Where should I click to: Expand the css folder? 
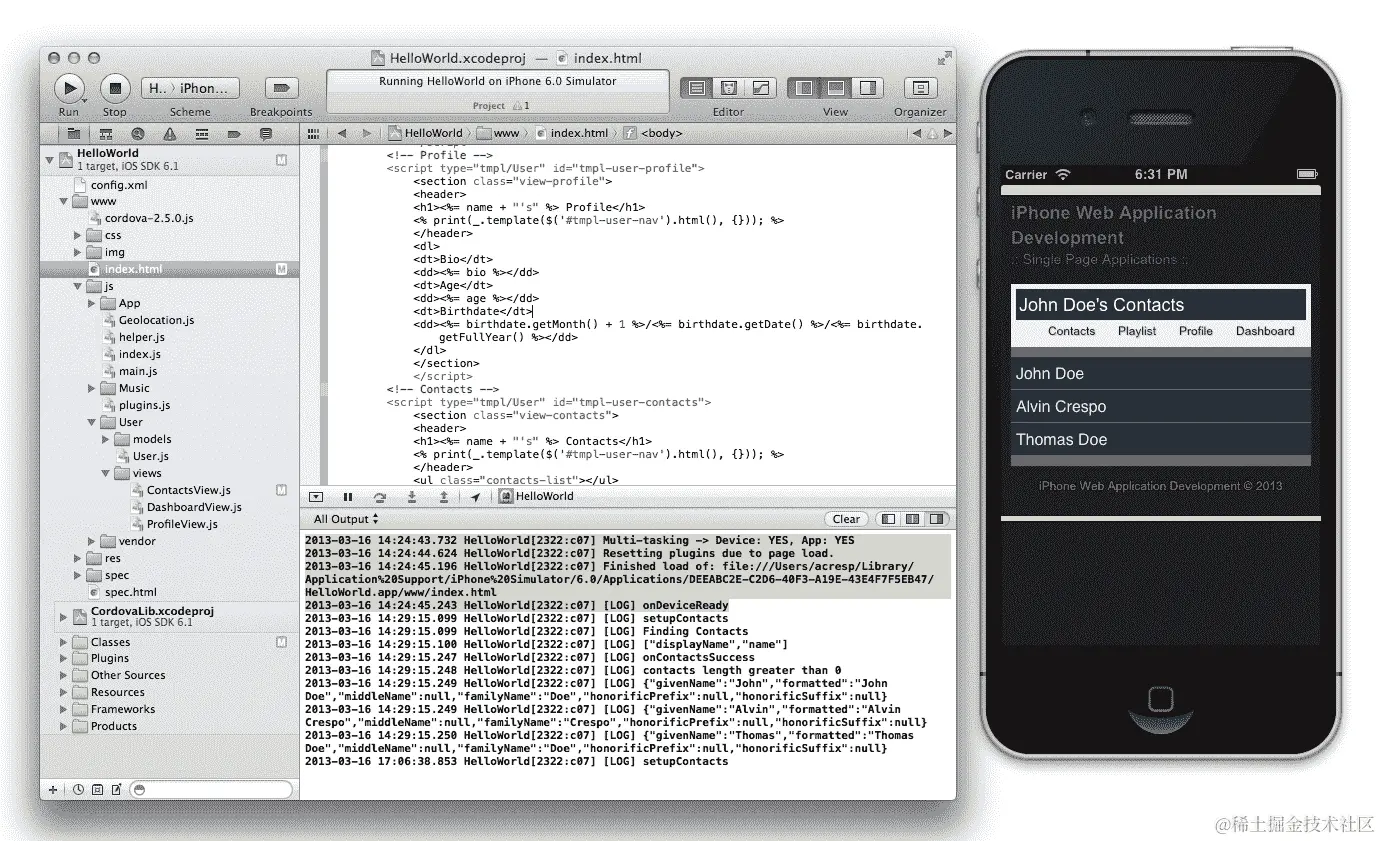(78, 235)
